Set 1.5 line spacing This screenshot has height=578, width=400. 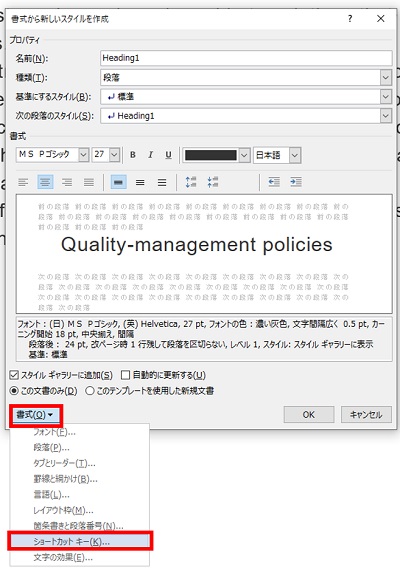140,182
